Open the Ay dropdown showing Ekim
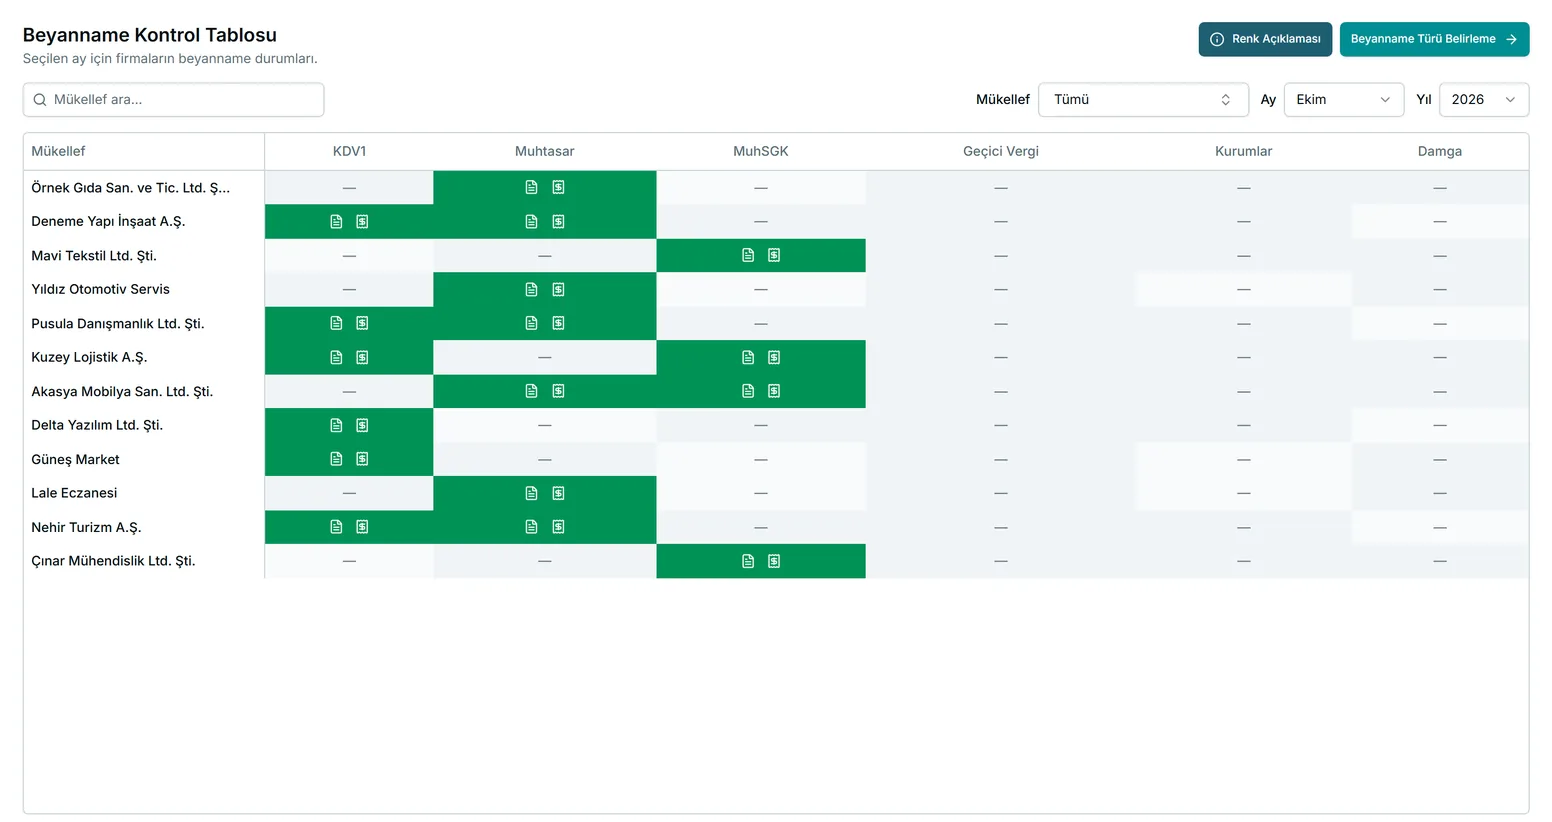The height and width of the screenshot is (822, 1552). tap(1344, 99)
